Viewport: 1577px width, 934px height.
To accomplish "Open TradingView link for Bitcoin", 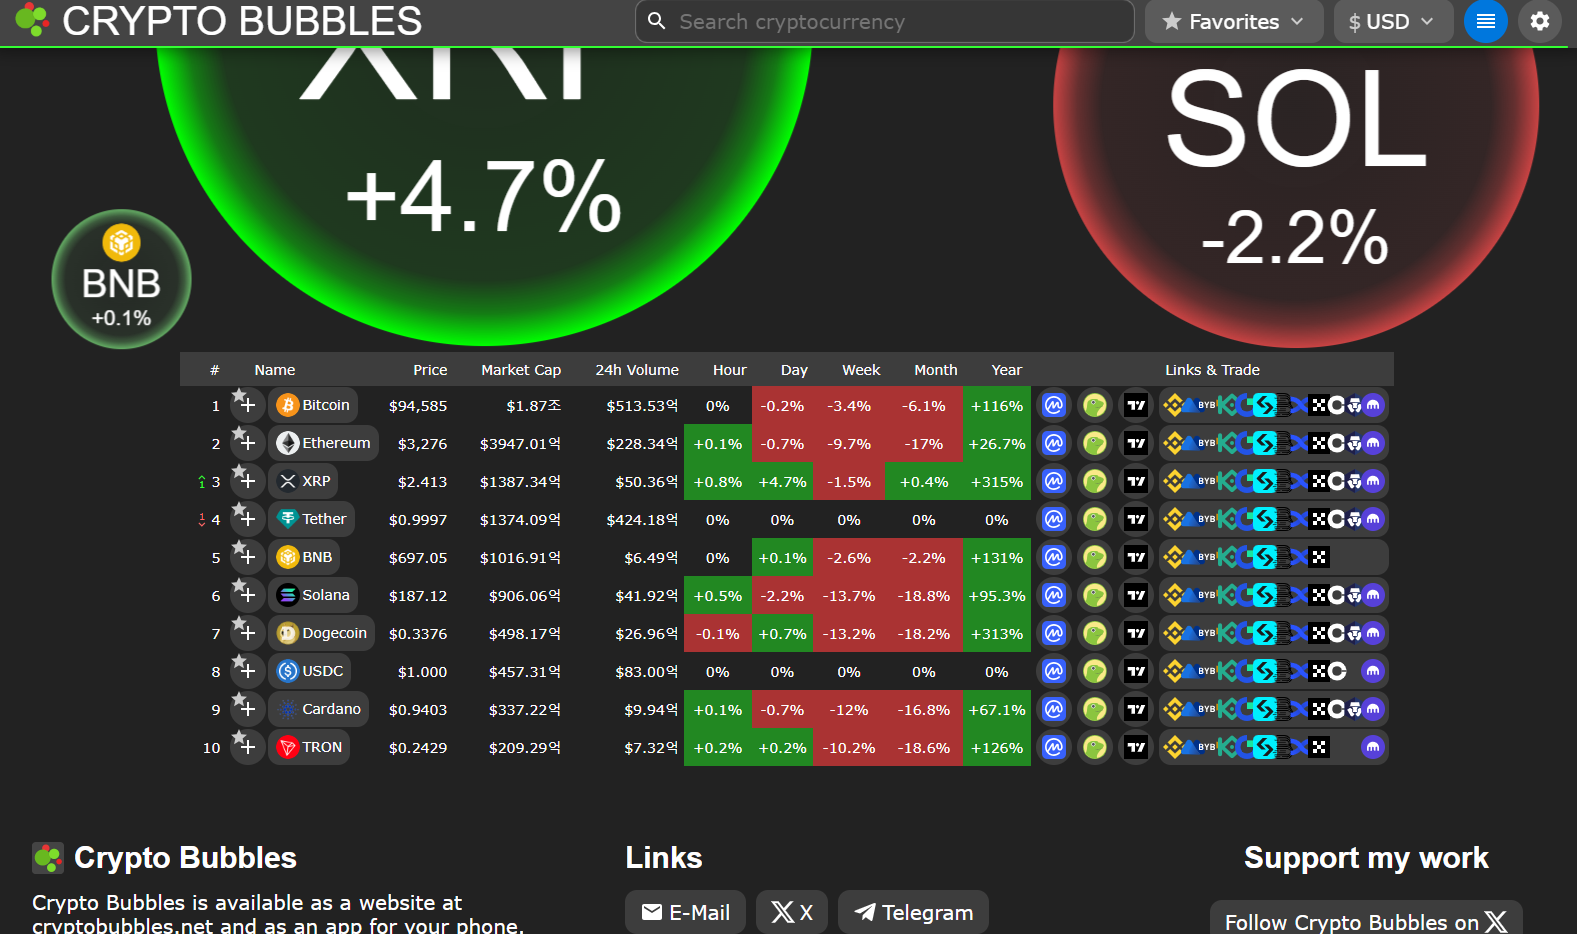I will (x=1136, y=405).
